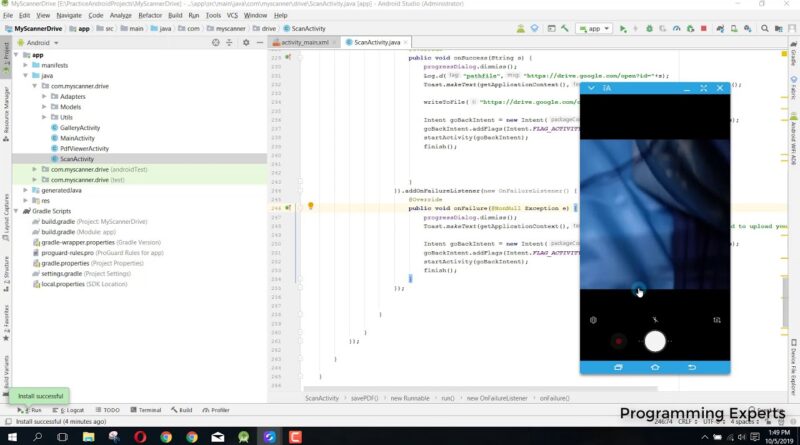Tap the switch-camera icon in emulator
The height and width of the screenshot is (445, 800).
[717, 320]
